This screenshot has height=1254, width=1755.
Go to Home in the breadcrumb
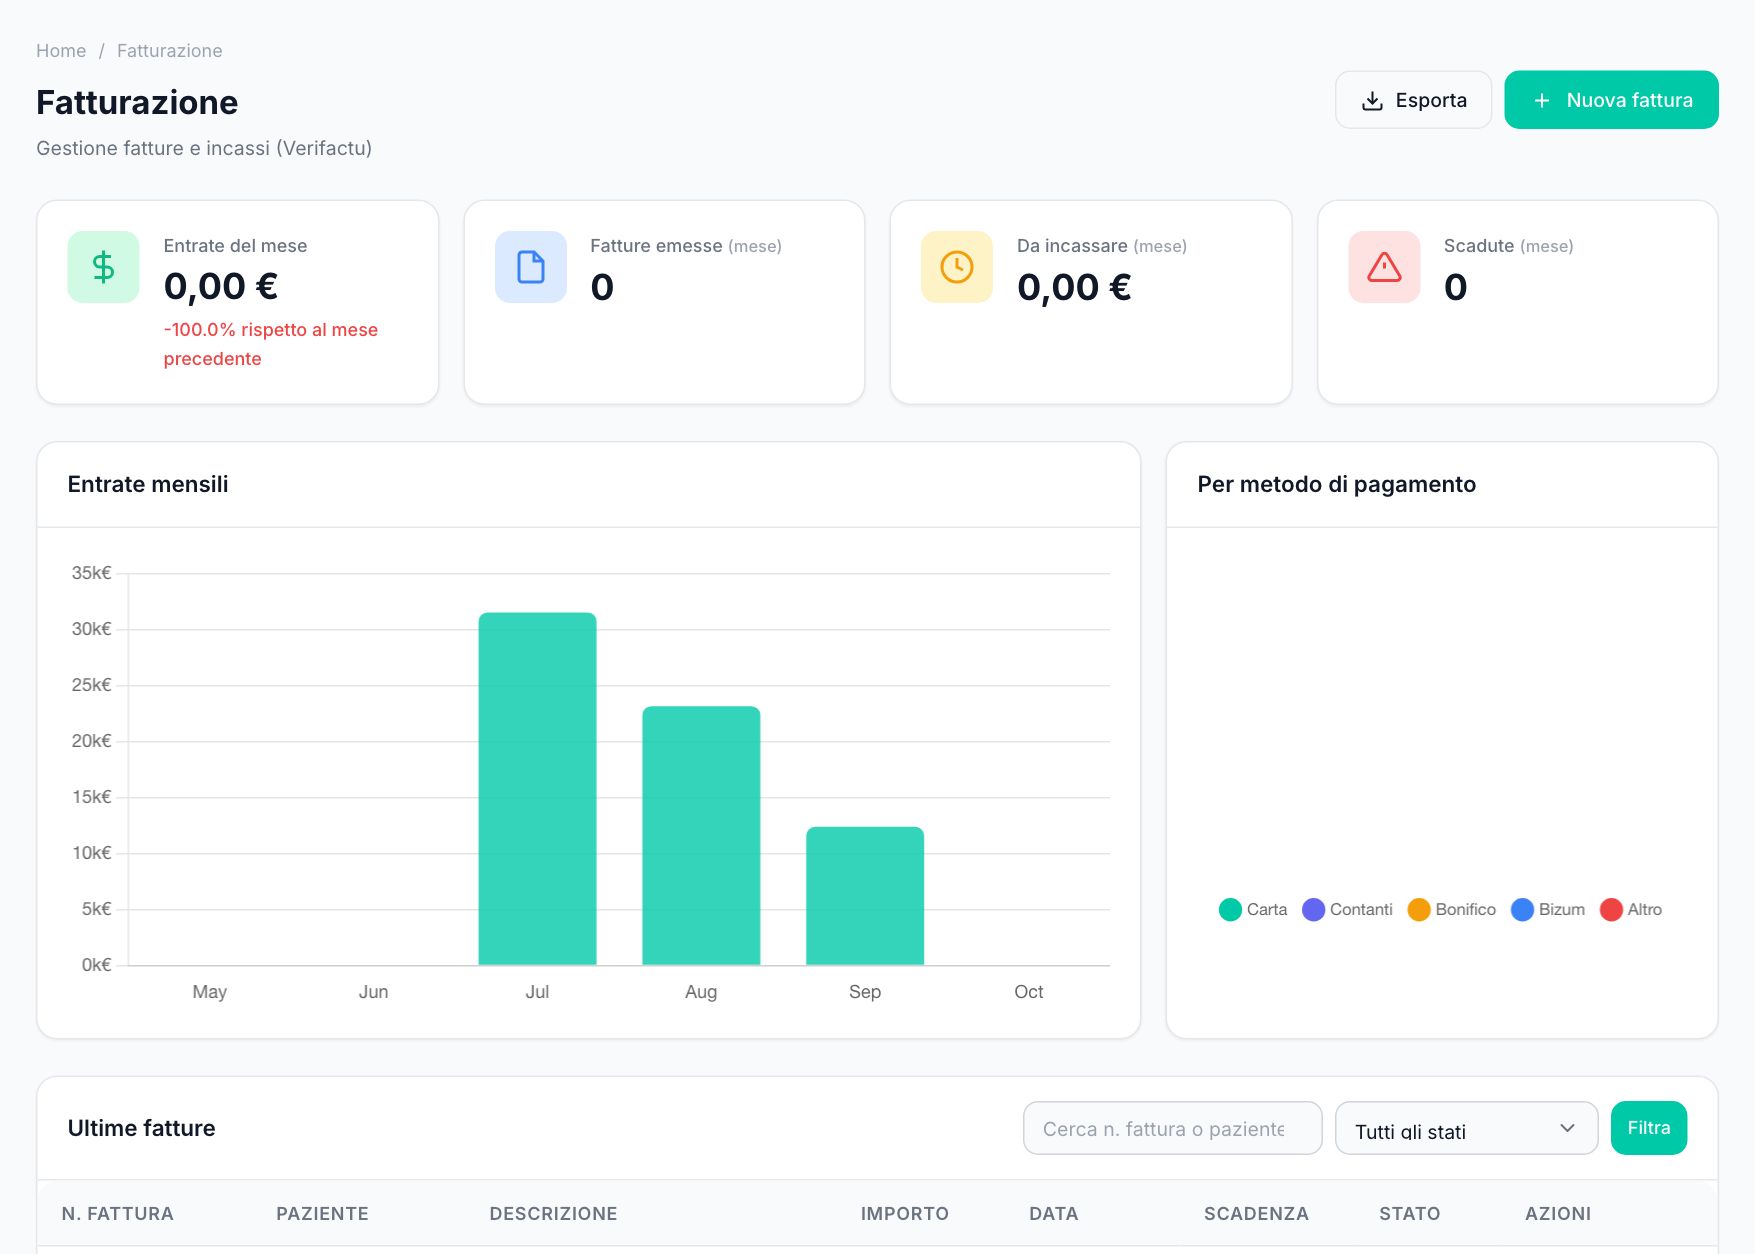click(x=61, y=51)
